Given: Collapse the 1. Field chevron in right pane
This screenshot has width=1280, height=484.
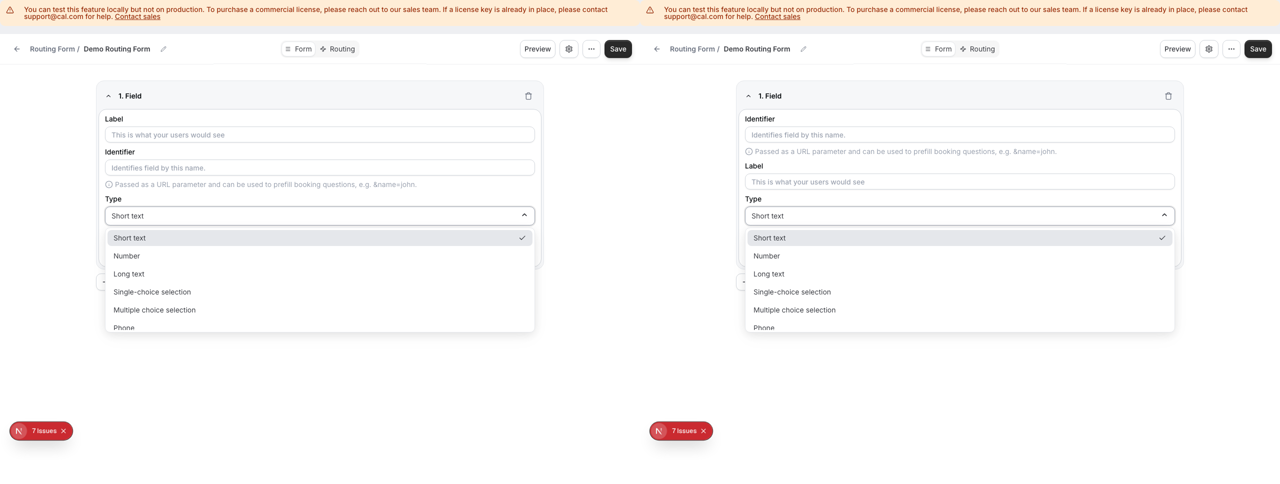Looking at the screenshot, I should 749,96.
